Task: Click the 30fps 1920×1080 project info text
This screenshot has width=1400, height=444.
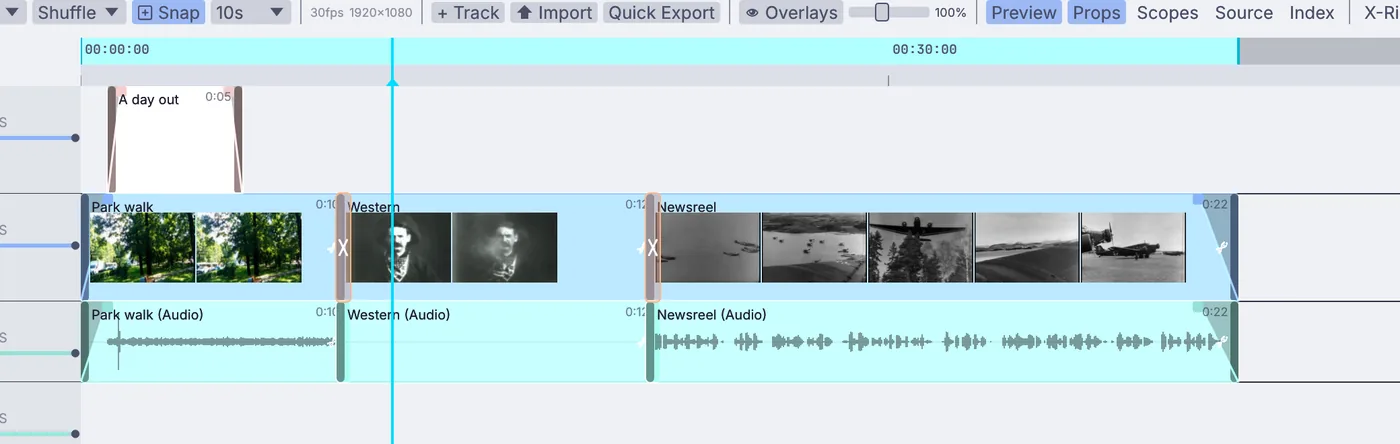Action: click(x=362, y=13)
